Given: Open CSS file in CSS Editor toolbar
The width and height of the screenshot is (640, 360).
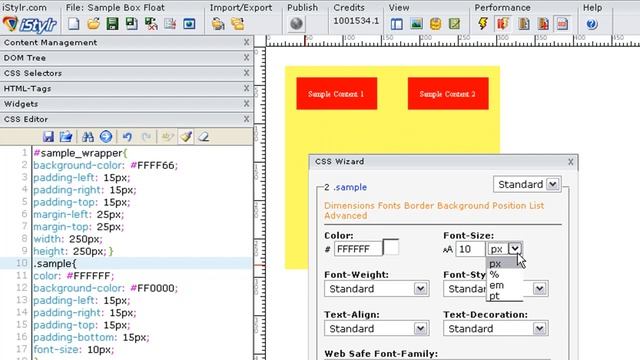Looking at the screenshot, I should [x=66, y=136].
